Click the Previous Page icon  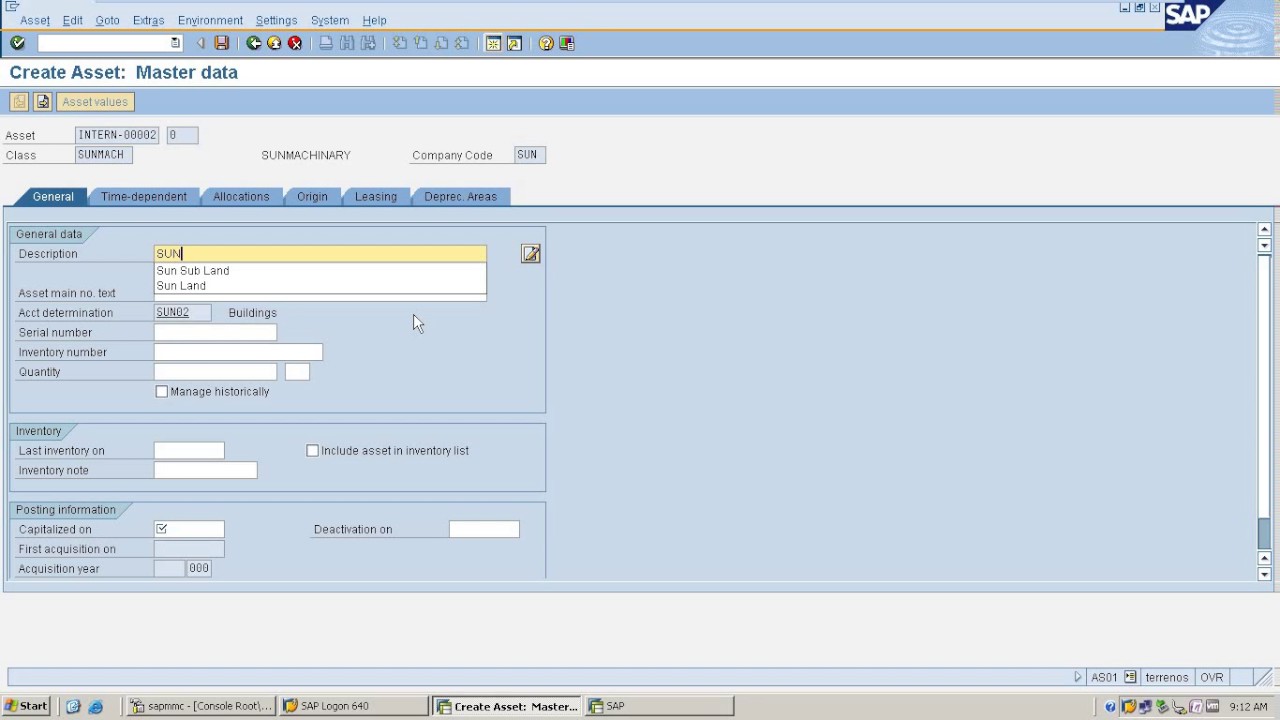pos(420,43)
